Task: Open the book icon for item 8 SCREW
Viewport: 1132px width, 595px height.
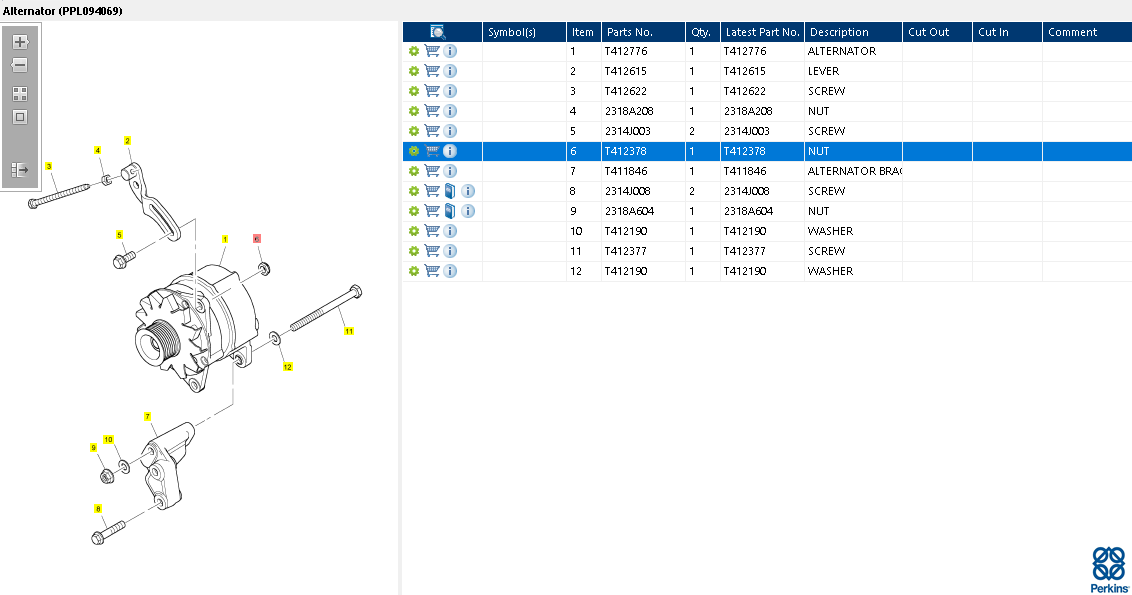Action: (x=450, y=191)
